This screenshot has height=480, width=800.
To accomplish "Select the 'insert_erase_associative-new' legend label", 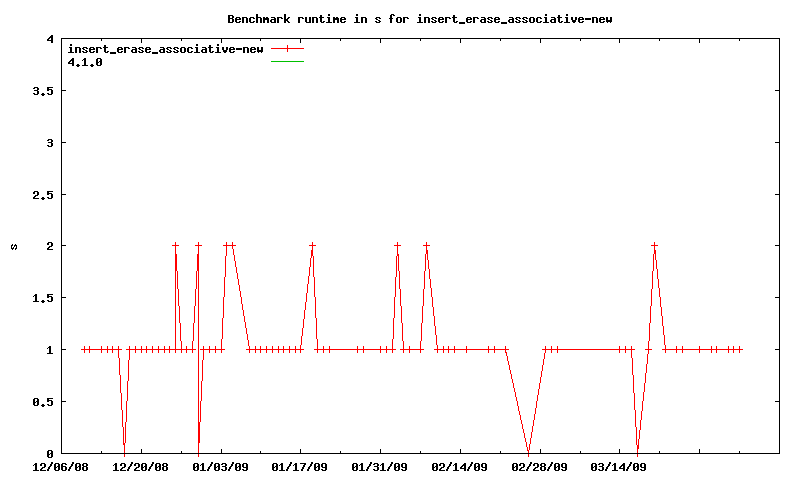I will click(165, 48).
